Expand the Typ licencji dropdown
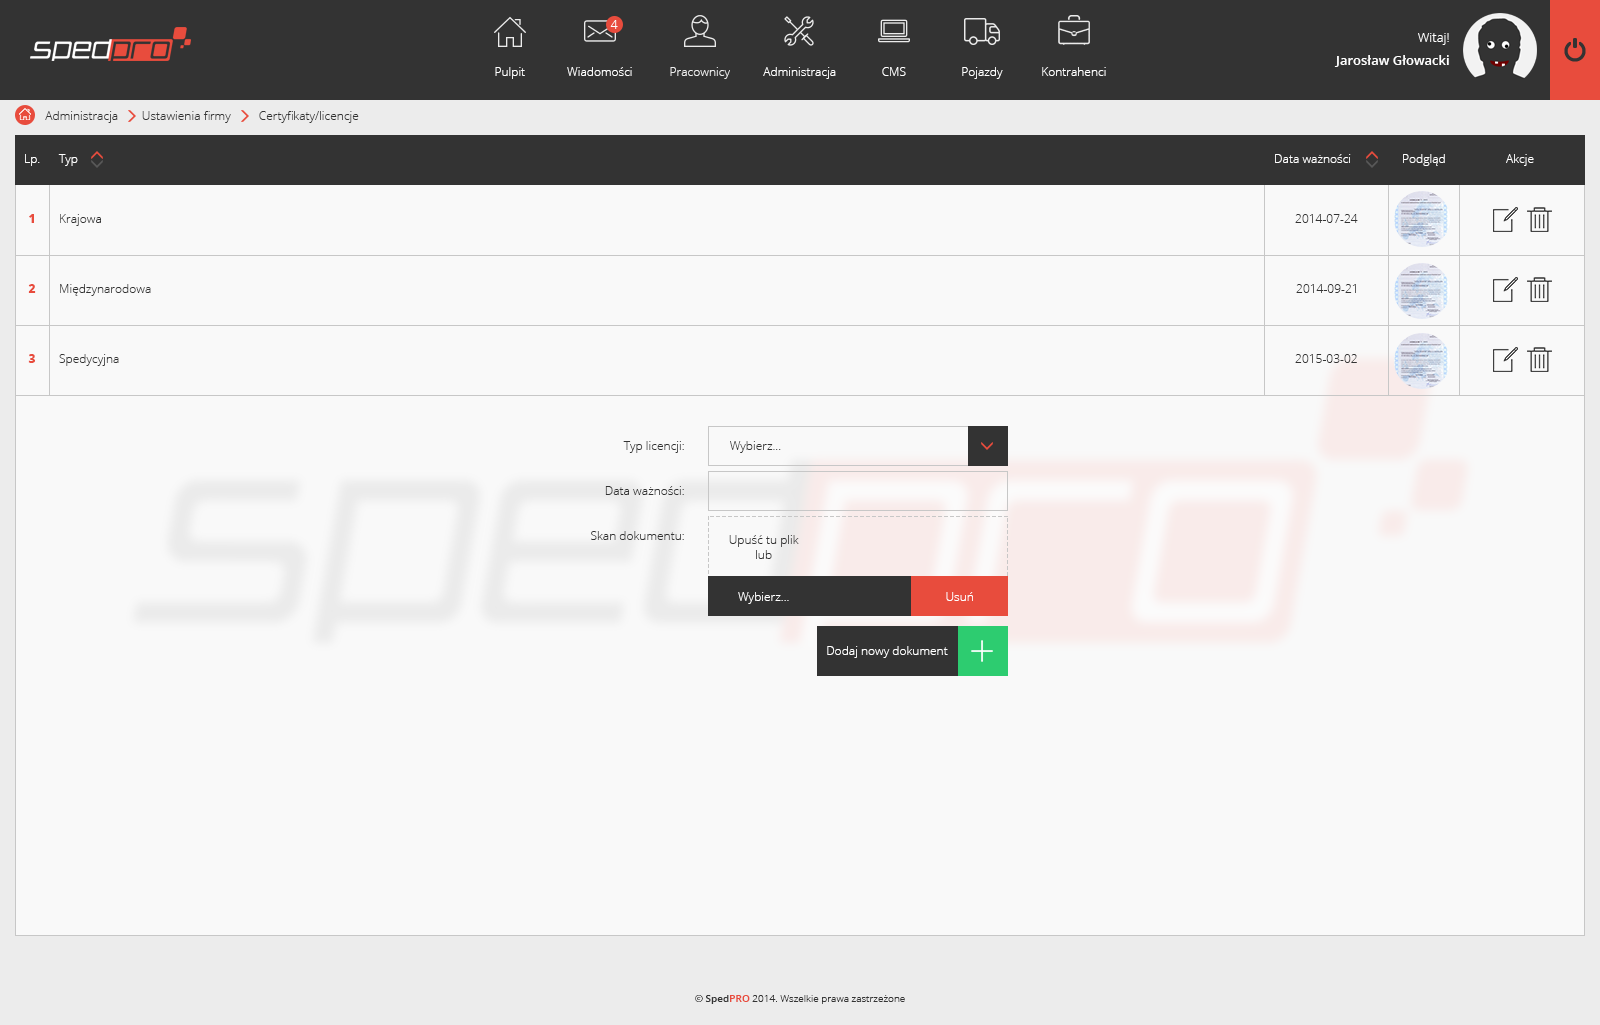Viewport: 1600px width, 1025px height. click(x=987, y=446)
